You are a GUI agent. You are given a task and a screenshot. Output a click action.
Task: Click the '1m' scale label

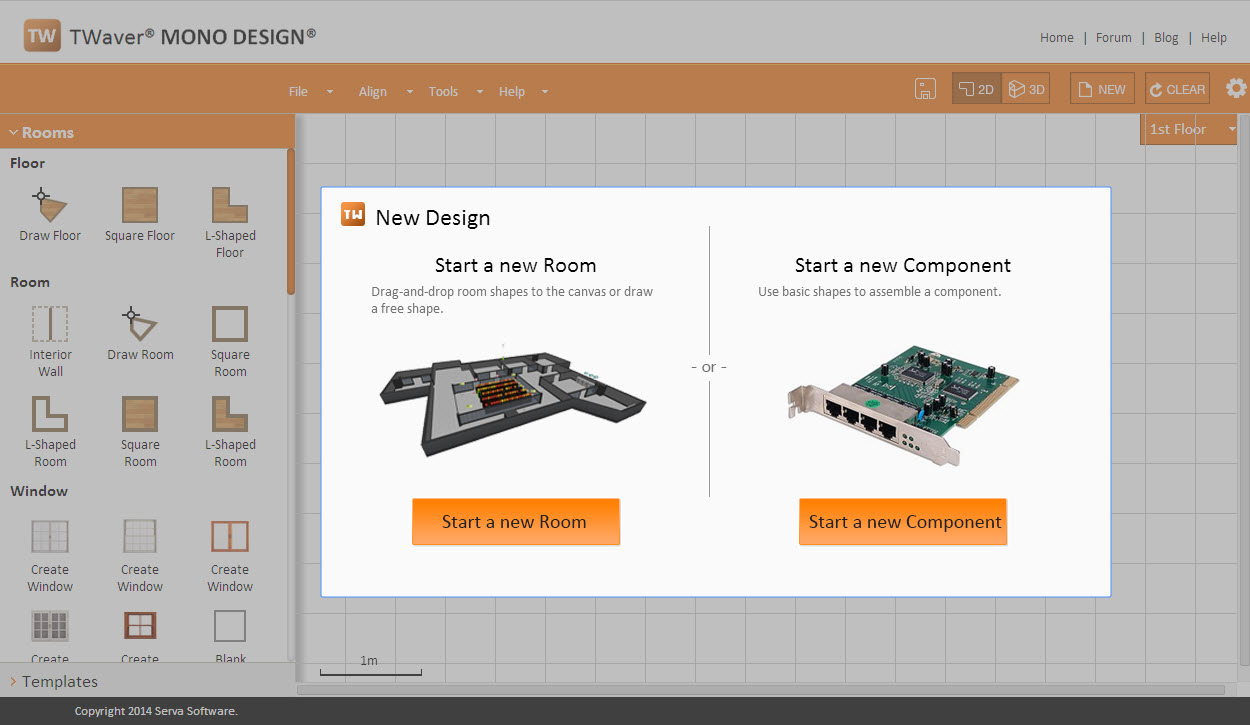[x=369, y=660]
